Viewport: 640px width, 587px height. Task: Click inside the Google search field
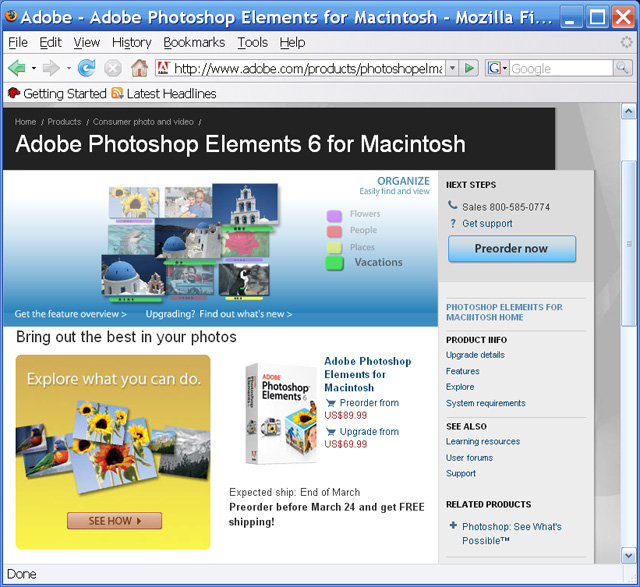pyautogui.click(x=561, y=68)
